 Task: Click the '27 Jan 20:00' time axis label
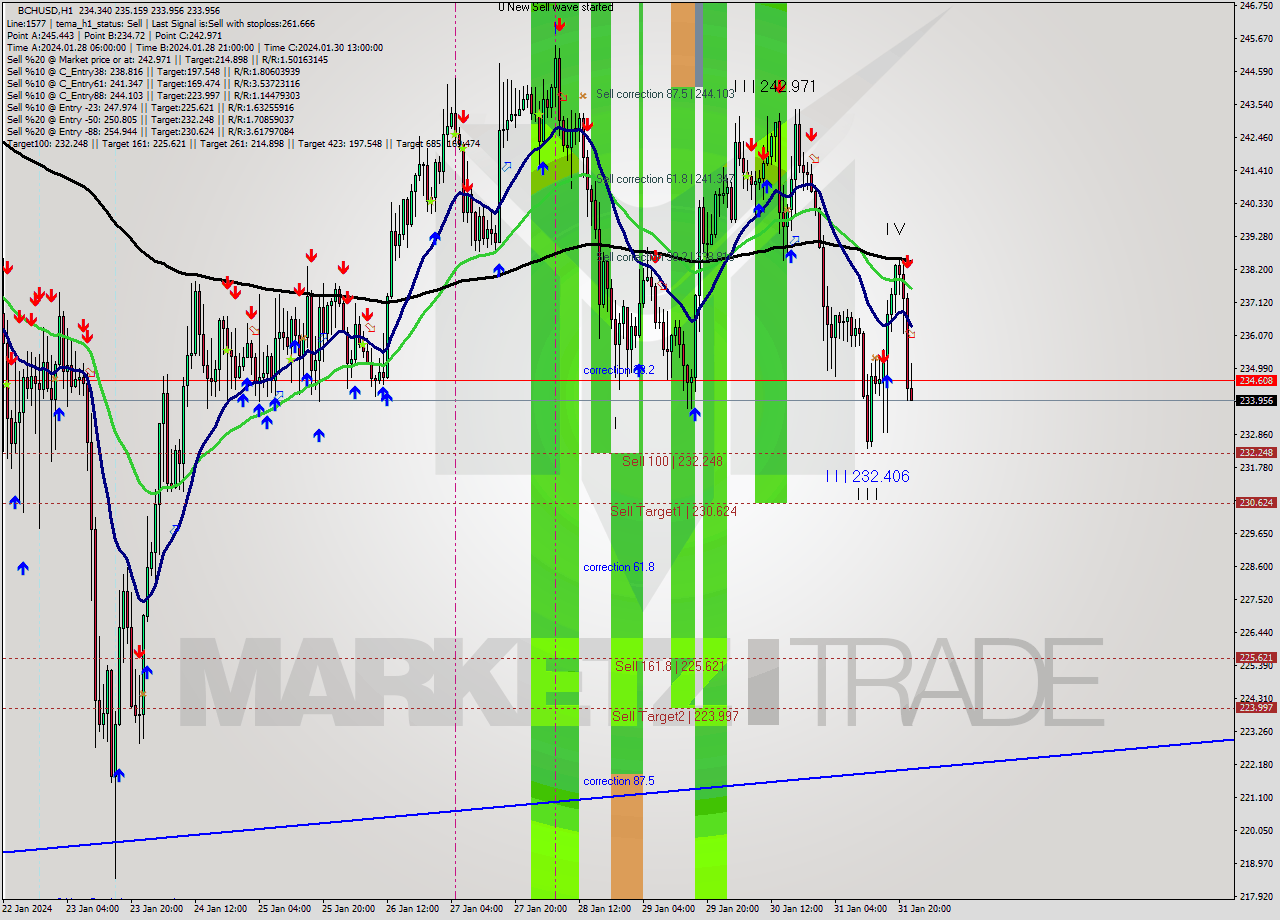coord(540,909)
